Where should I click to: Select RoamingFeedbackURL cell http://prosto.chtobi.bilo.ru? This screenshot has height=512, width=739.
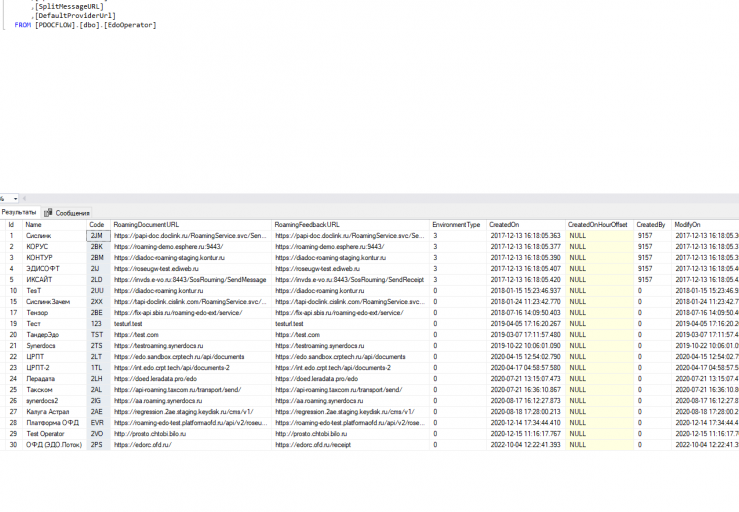(x=351, y=434)
